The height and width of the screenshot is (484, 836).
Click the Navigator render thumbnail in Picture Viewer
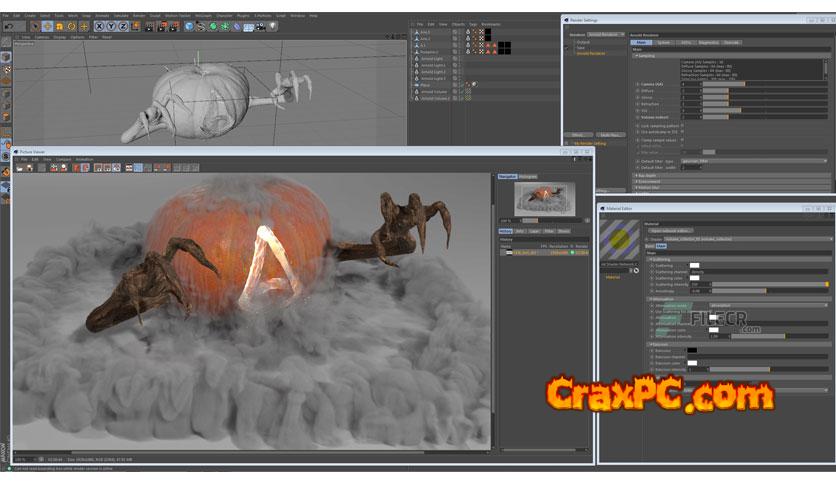(544, 198)
